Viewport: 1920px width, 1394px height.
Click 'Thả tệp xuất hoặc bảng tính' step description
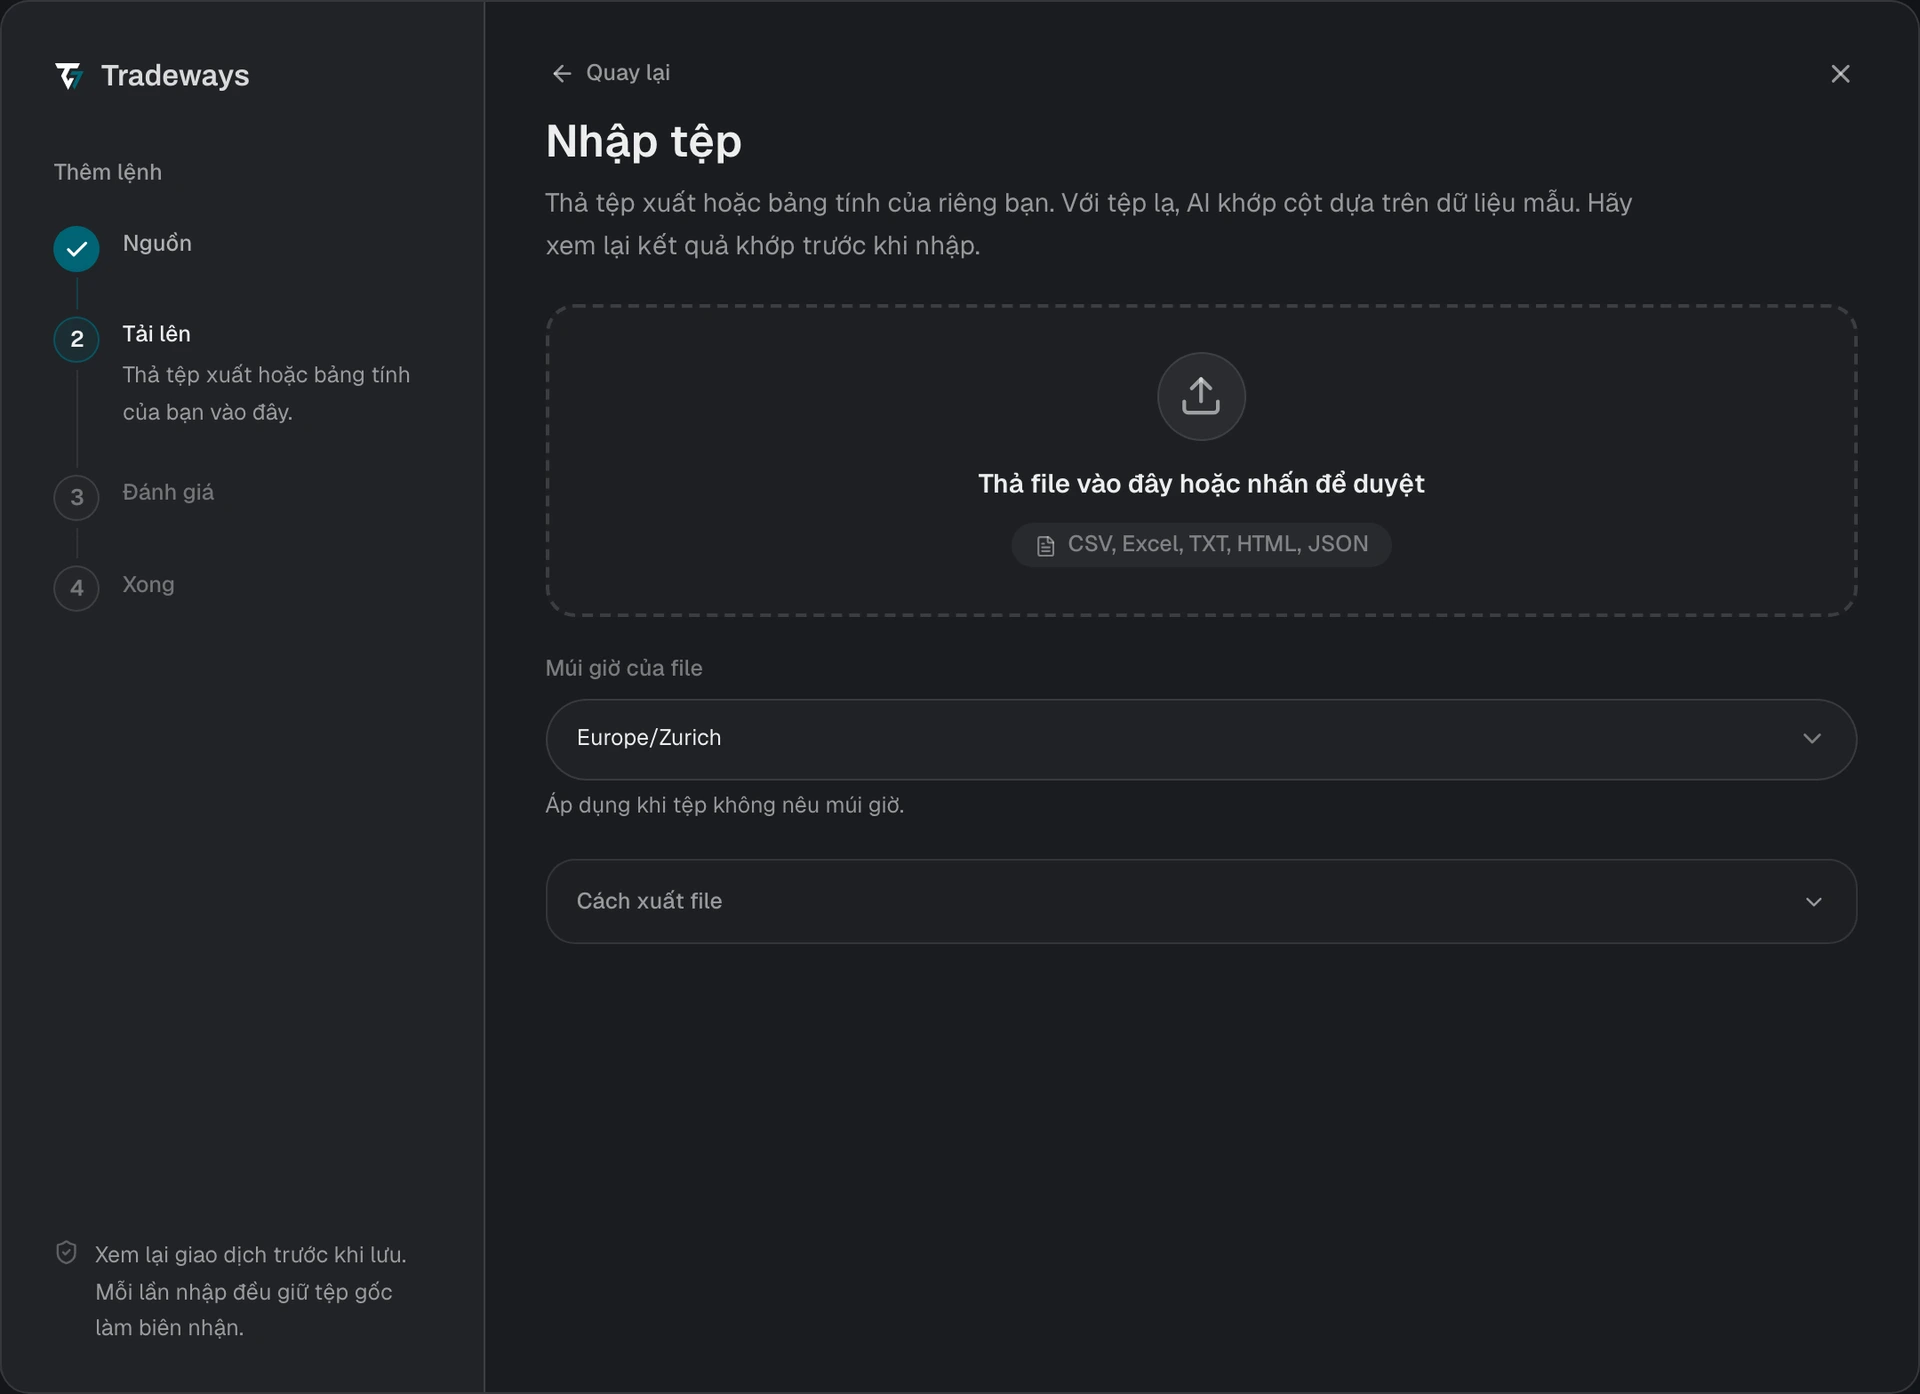266,375
